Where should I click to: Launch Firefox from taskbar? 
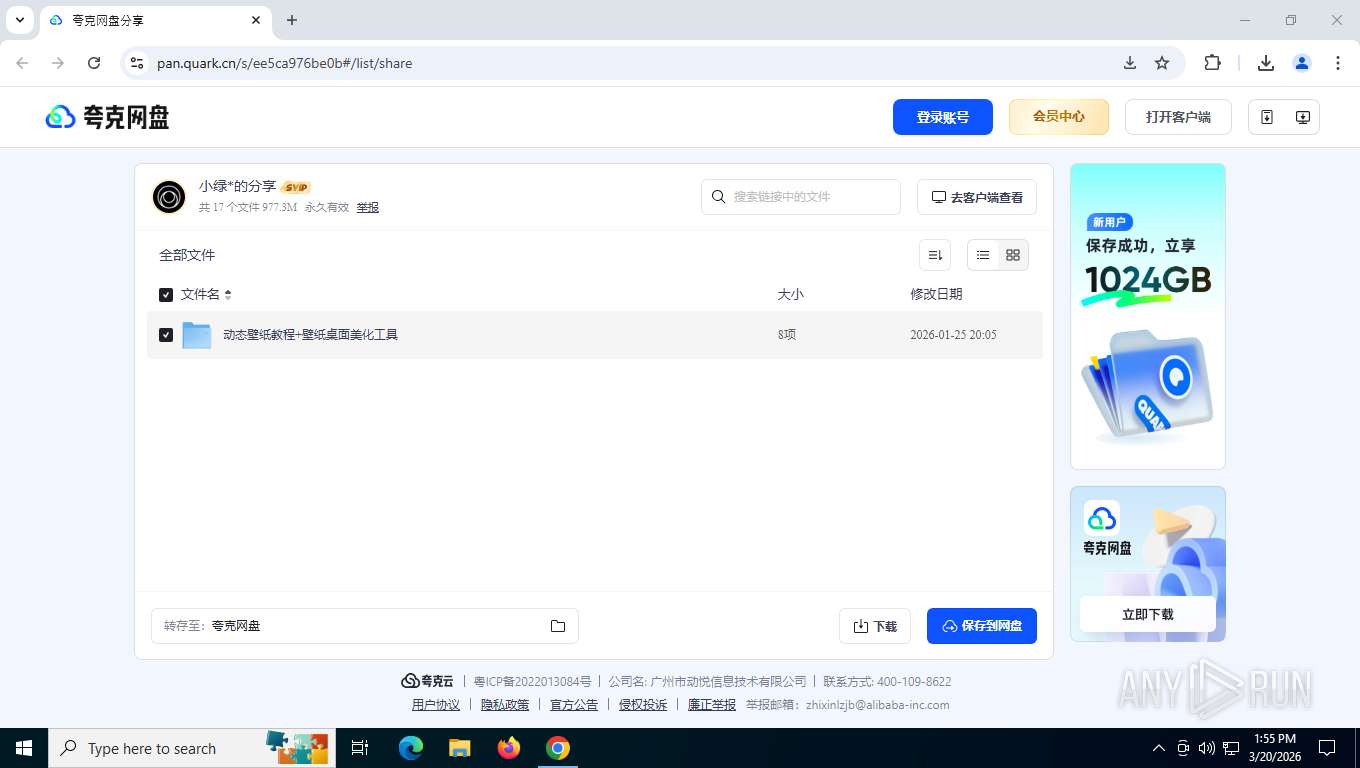tap(509, 748)
